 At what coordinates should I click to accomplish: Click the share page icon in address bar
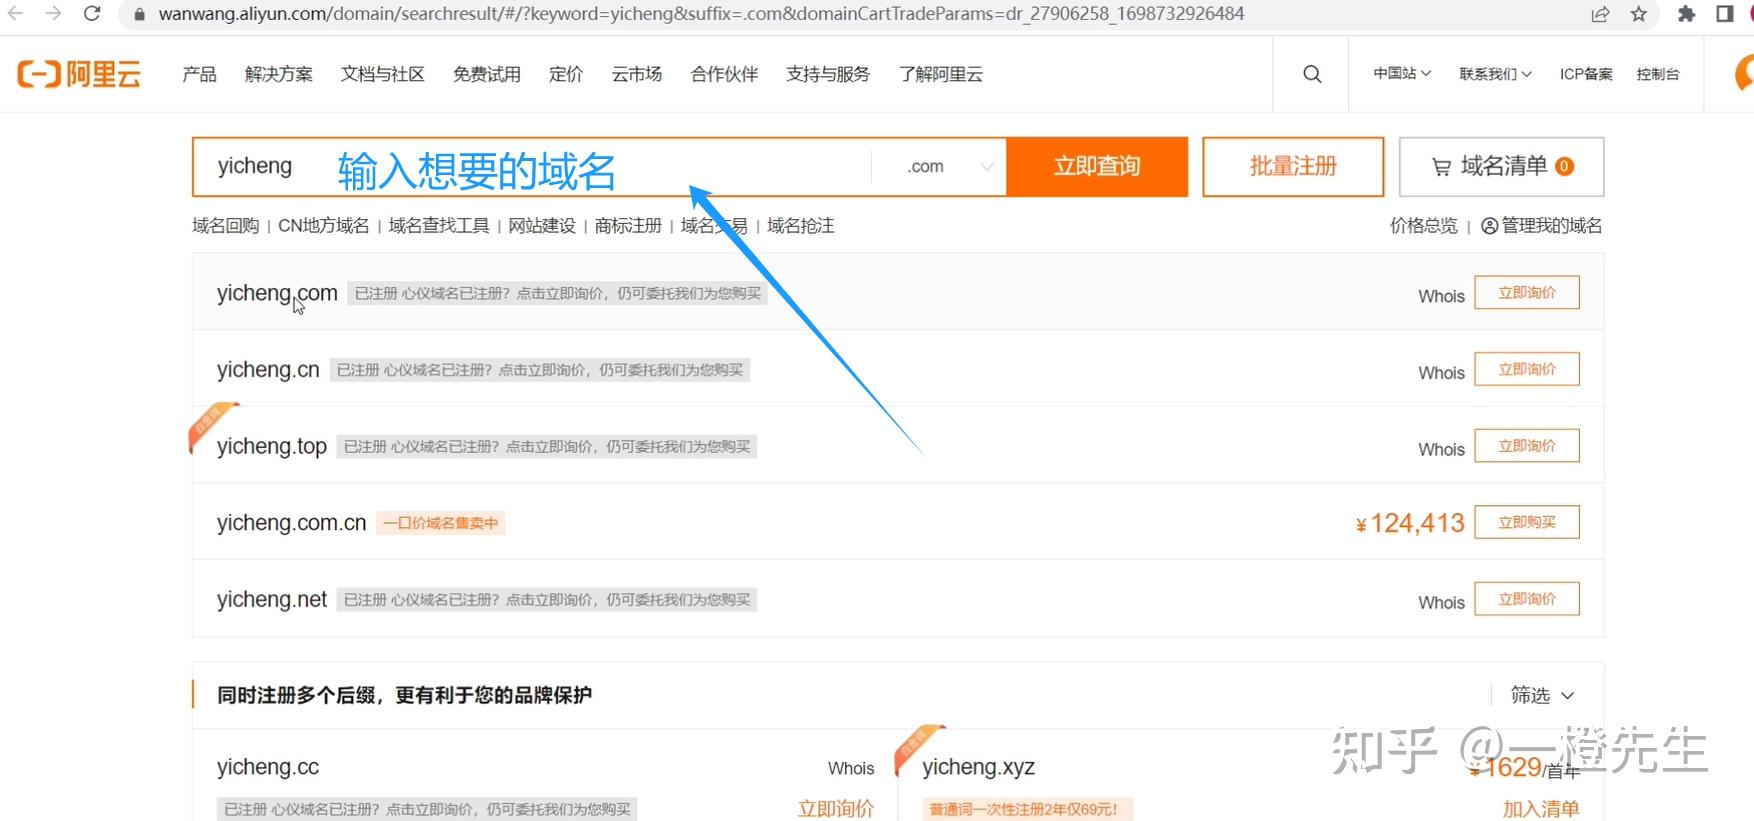(x=1601, y=14)
